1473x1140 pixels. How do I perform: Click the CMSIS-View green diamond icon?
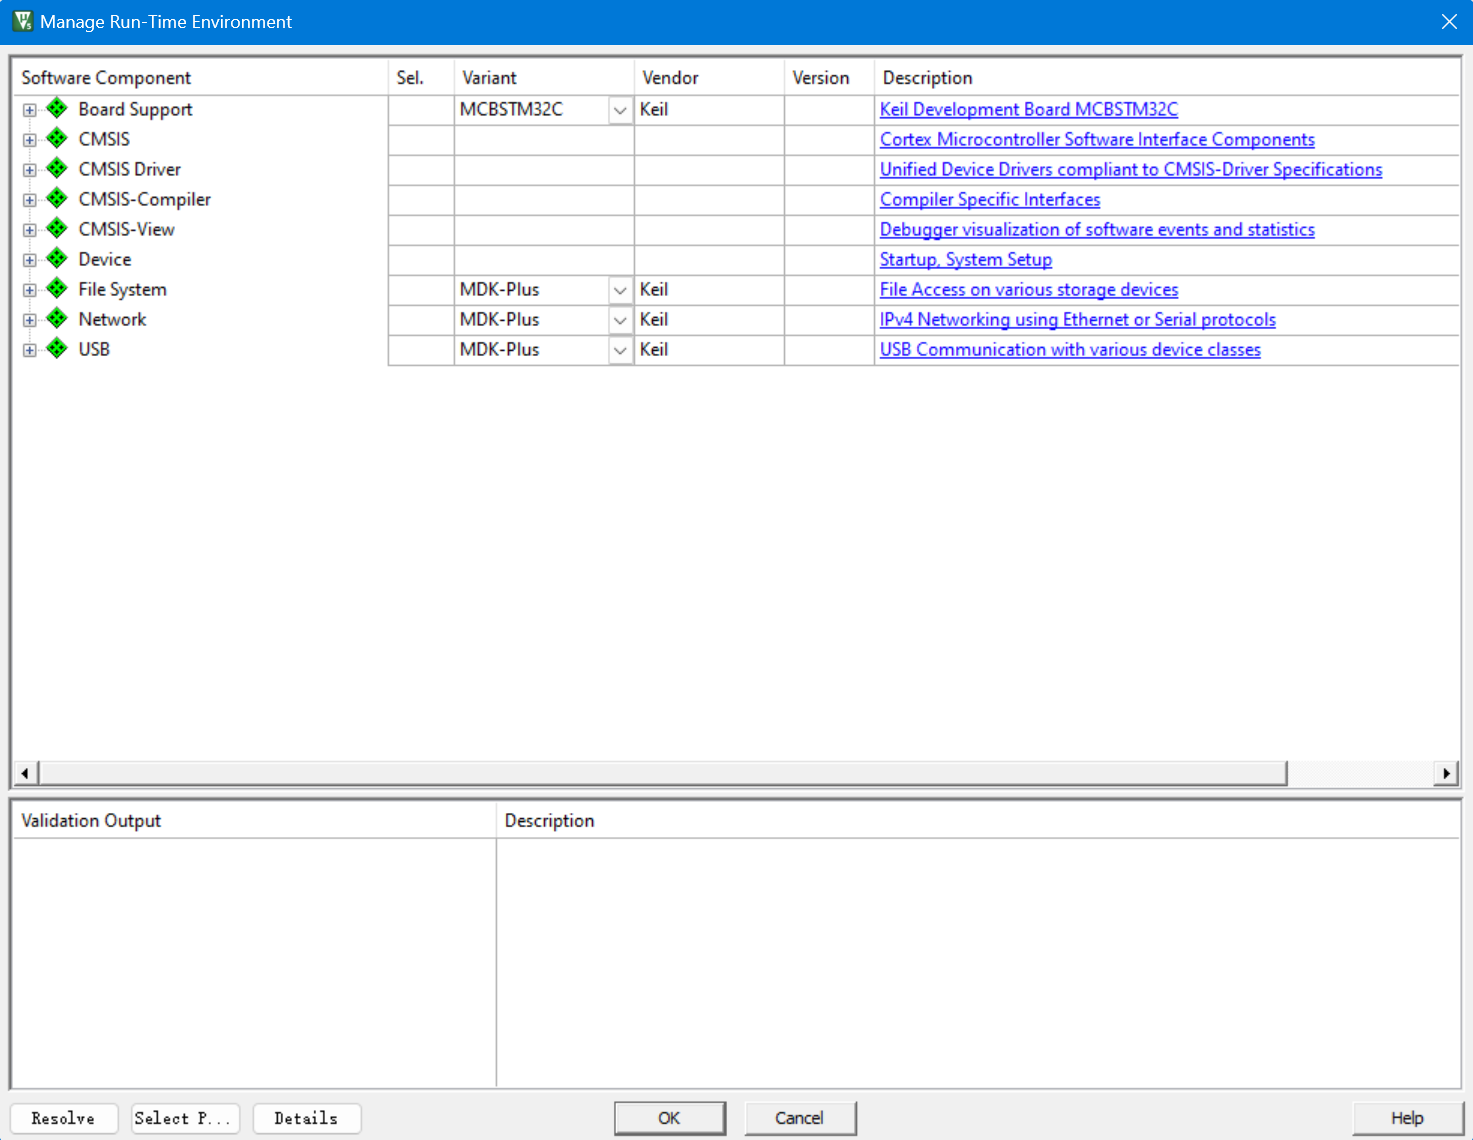click(57, 228)
